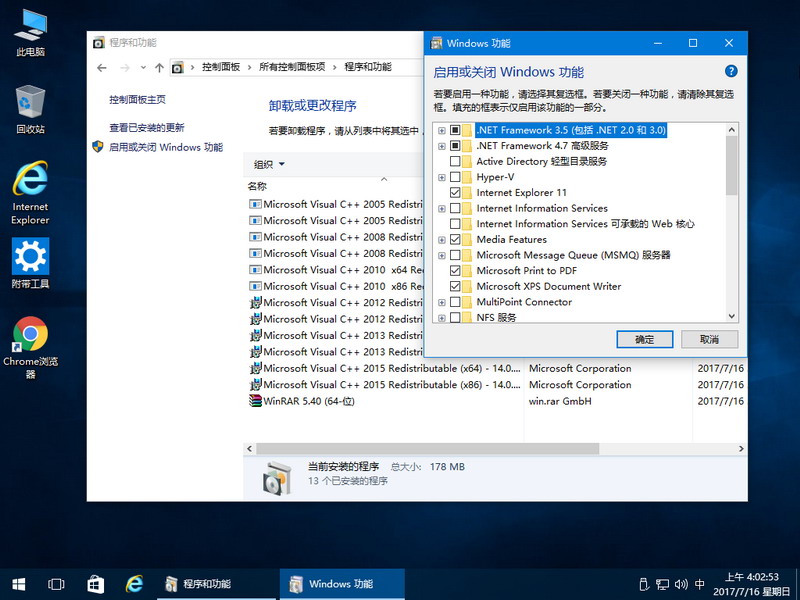Enable Active Directory 轻型目录服务 checkbox
The height and width of the screenshot is (600, 800).
tap(455, 161)
